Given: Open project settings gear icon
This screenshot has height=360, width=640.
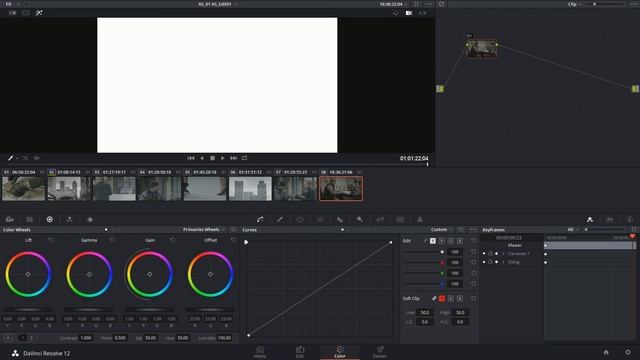Looking at the screenshot, I should coord(628,352).
